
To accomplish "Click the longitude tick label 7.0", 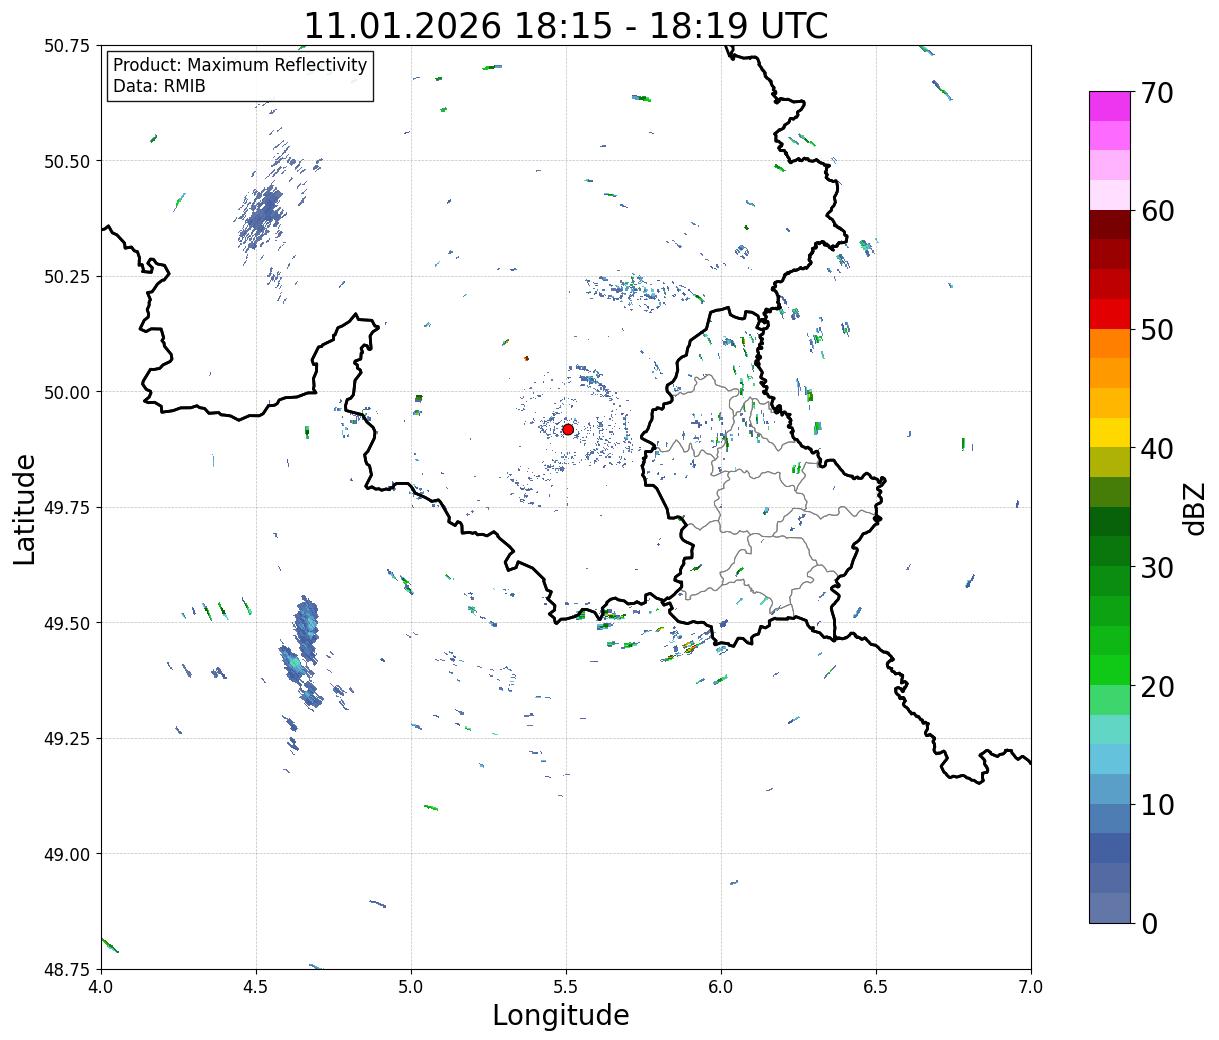I will [x=1031, y=986].
